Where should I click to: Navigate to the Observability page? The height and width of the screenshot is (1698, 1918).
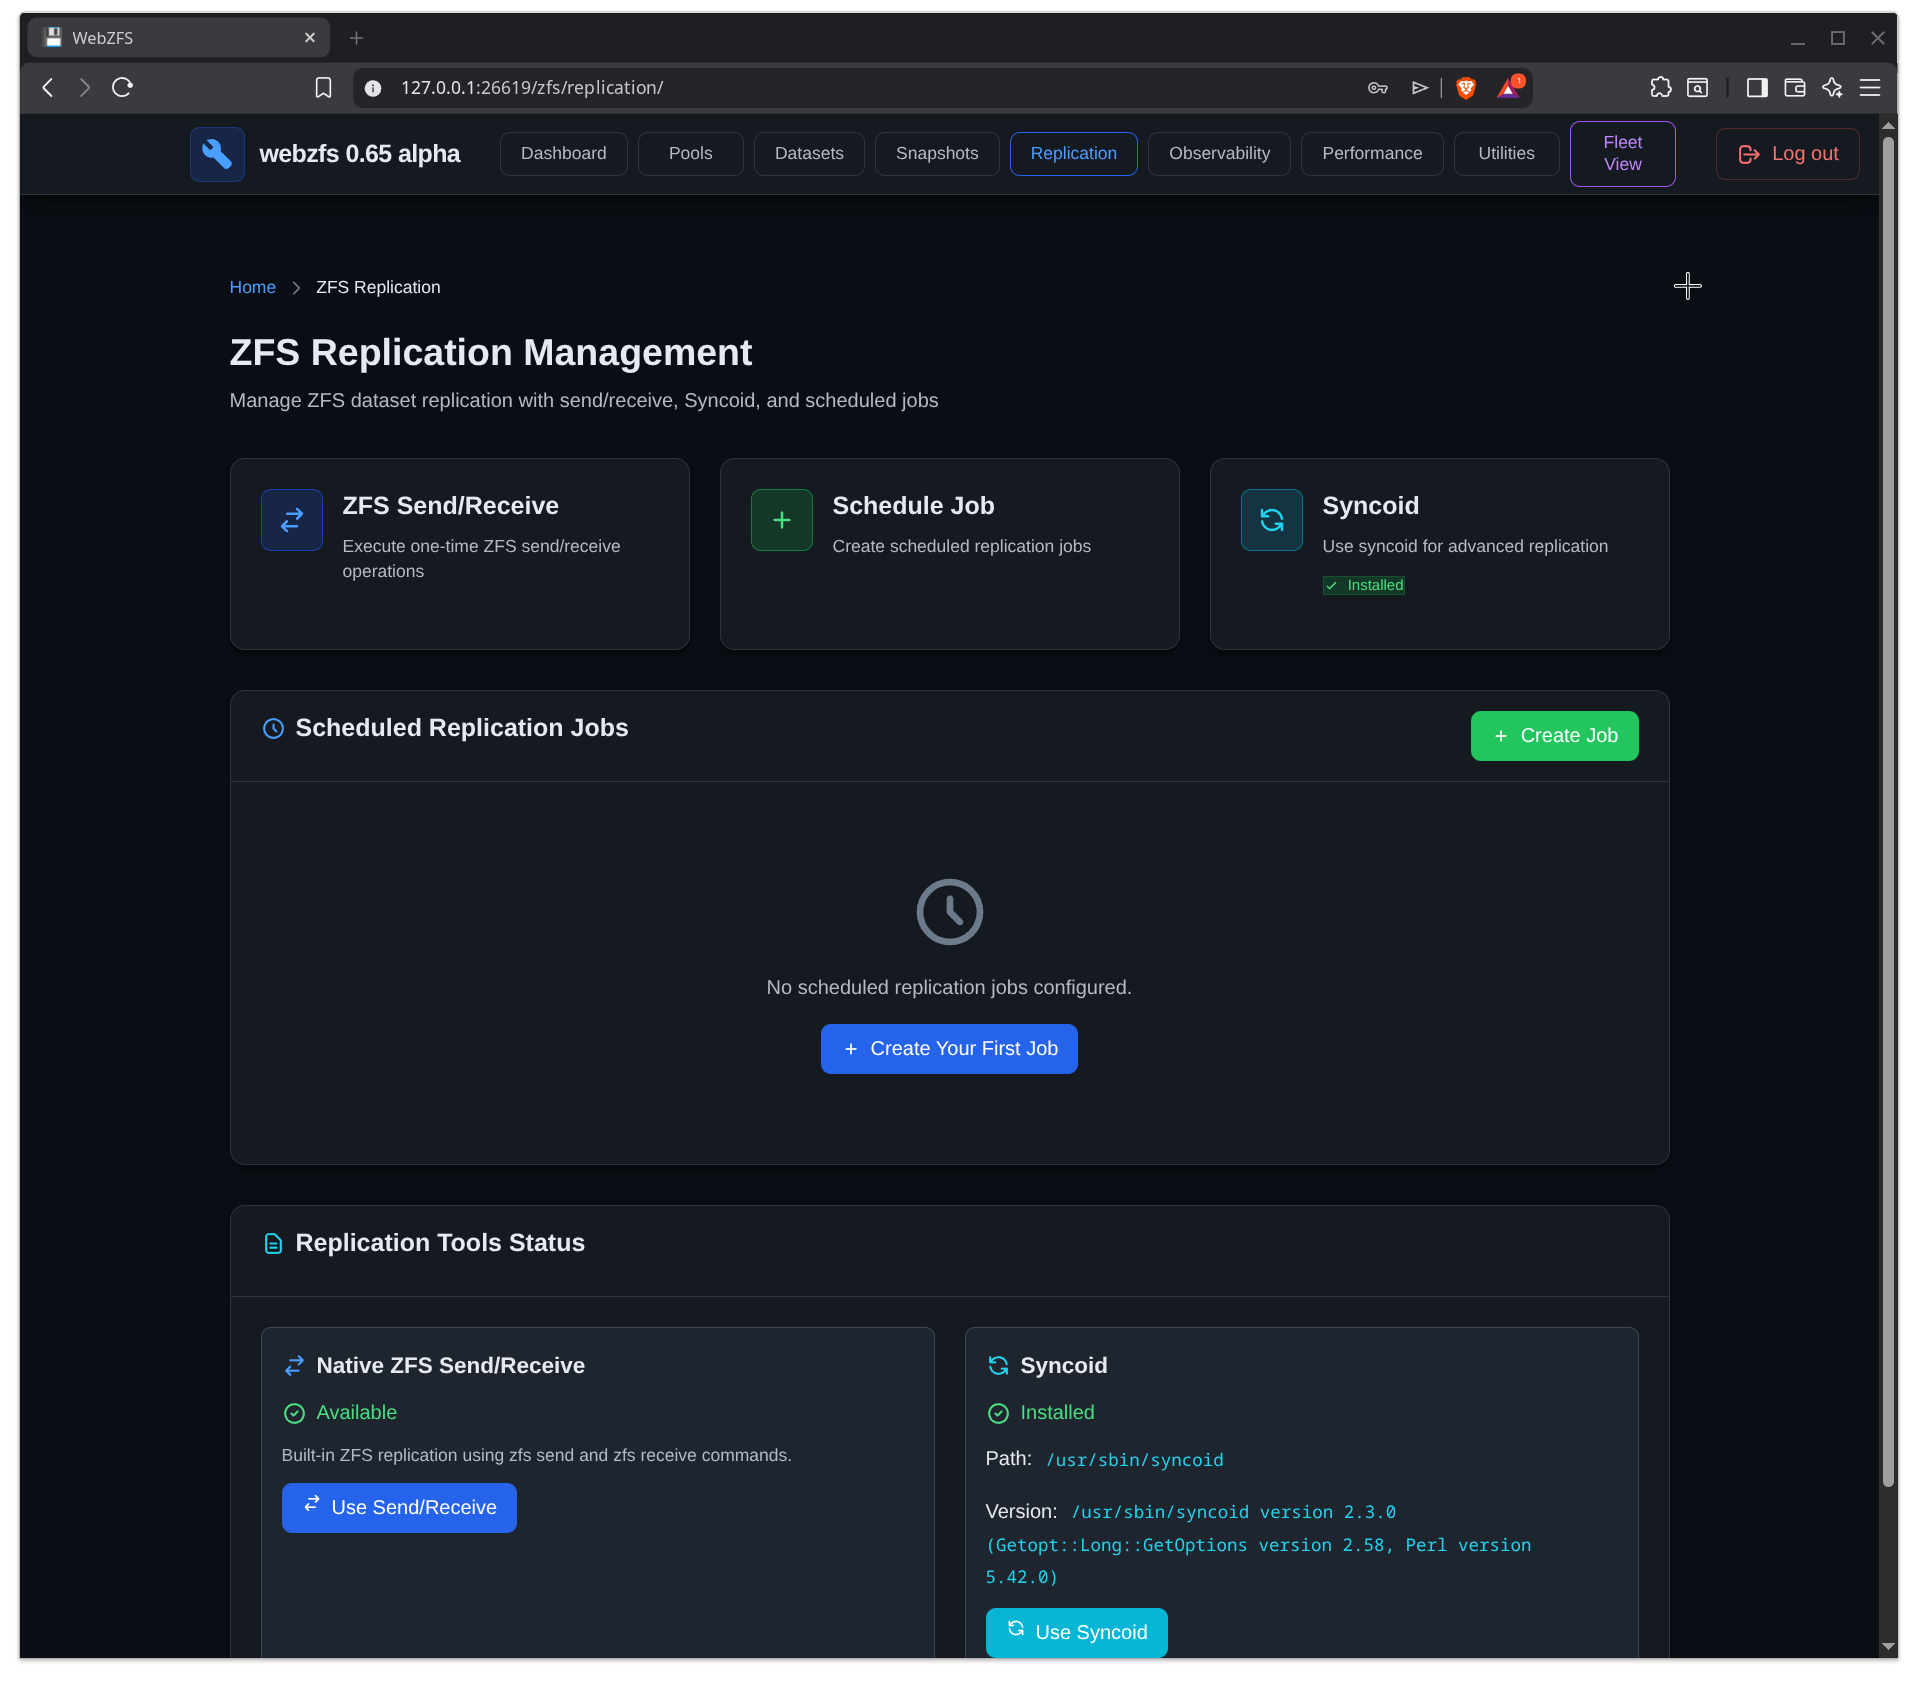1218,153
